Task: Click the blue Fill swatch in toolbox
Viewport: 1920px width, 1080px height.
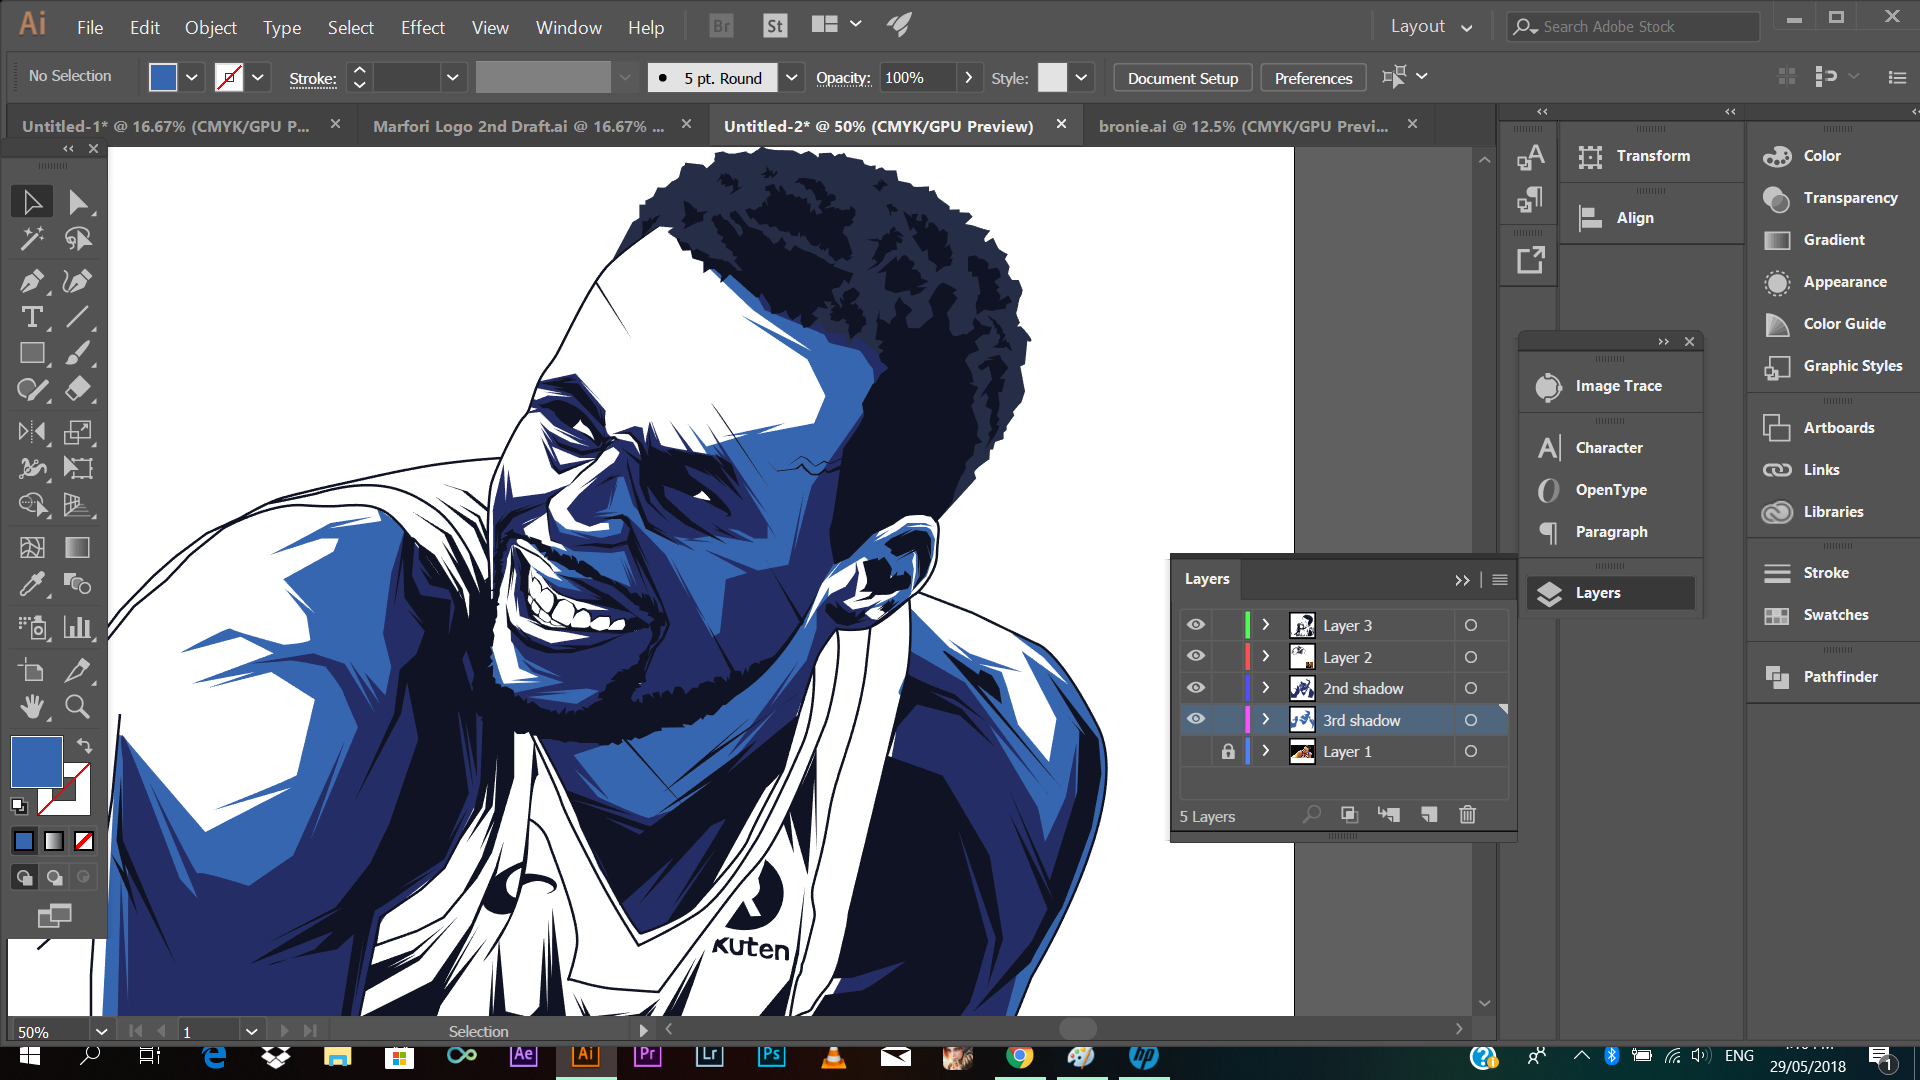Action: click(x=37, y=762)
